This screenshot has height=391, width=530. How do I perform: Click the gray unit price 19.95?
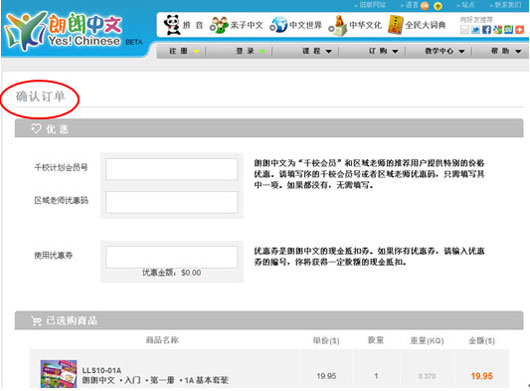coord(326,376)
